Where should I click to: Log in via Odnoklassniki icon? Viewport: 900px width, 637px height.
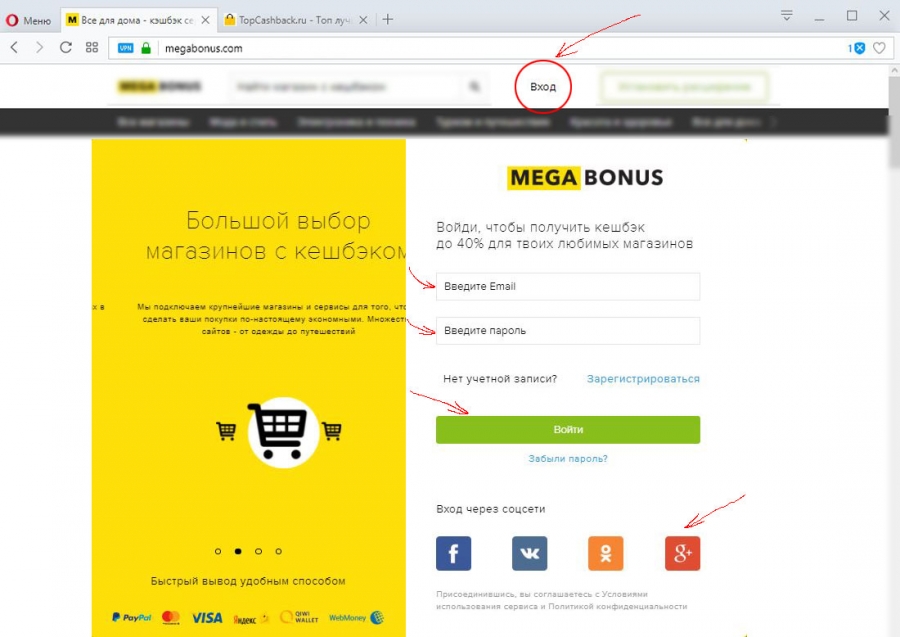[x=606, y=553]
